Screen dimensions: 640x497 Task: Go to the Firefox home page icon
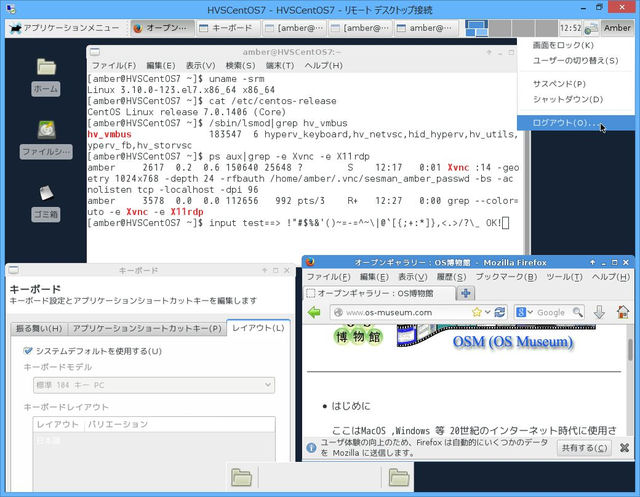(x=623, y=313)
